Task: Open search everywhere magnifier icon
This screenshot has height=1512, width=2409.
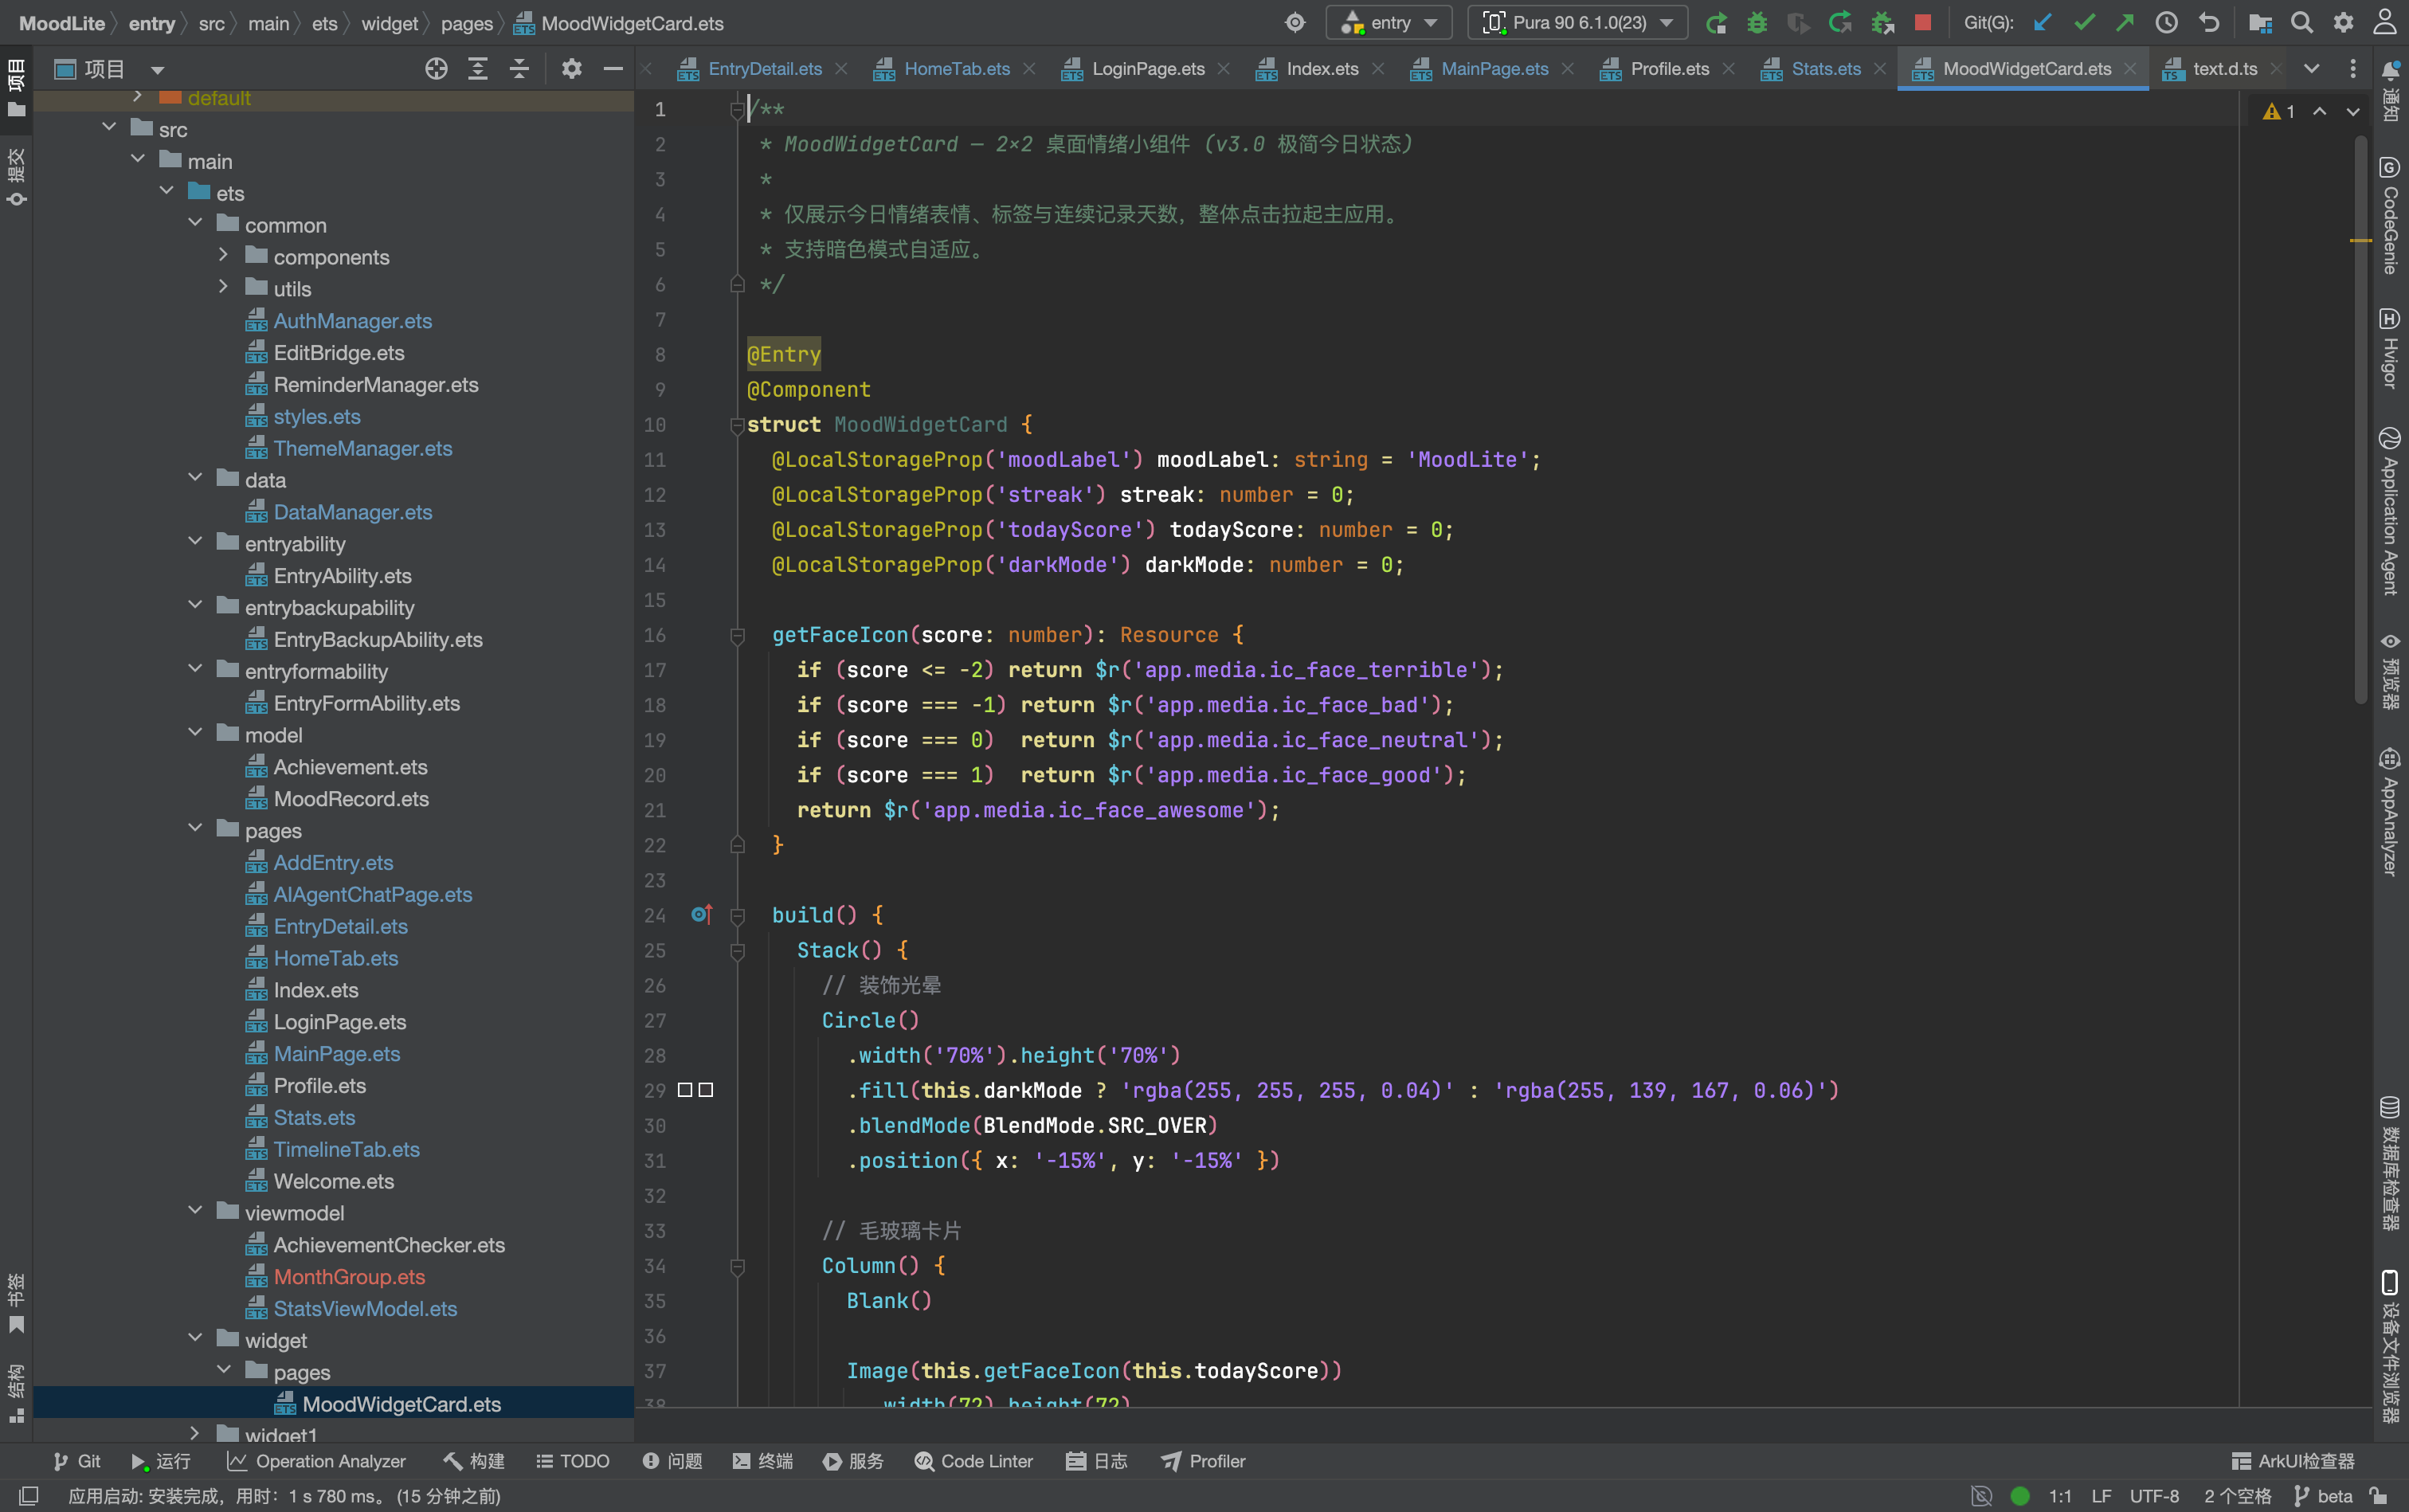Action: [2301, 23]
